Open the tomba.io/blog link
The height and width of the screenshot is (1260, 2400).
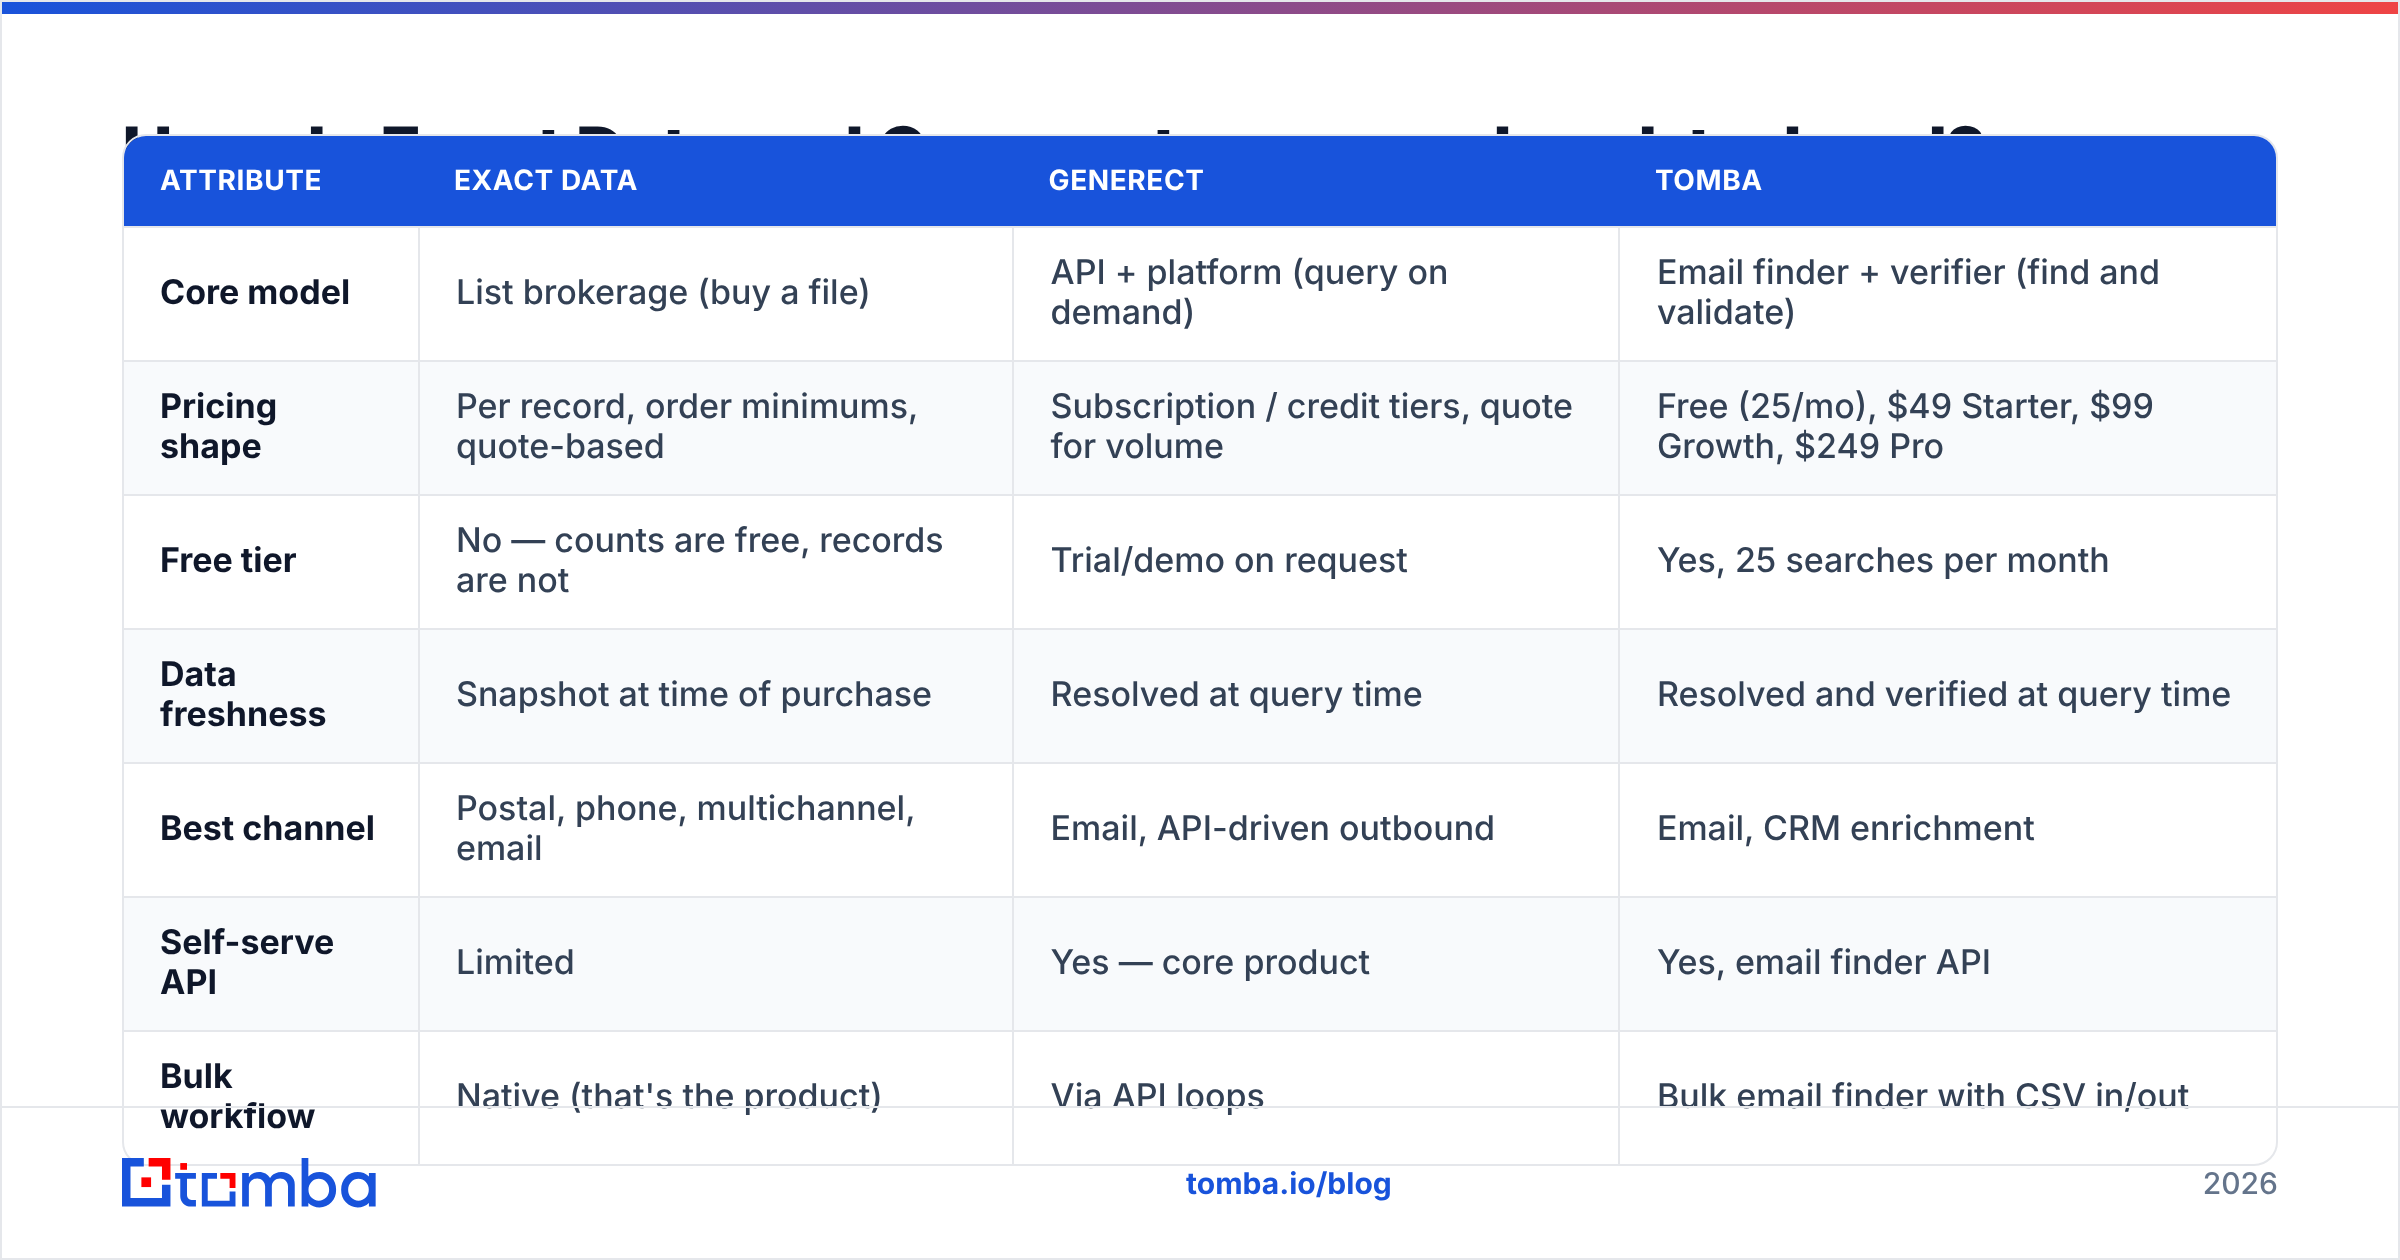click(1288, 1184)
